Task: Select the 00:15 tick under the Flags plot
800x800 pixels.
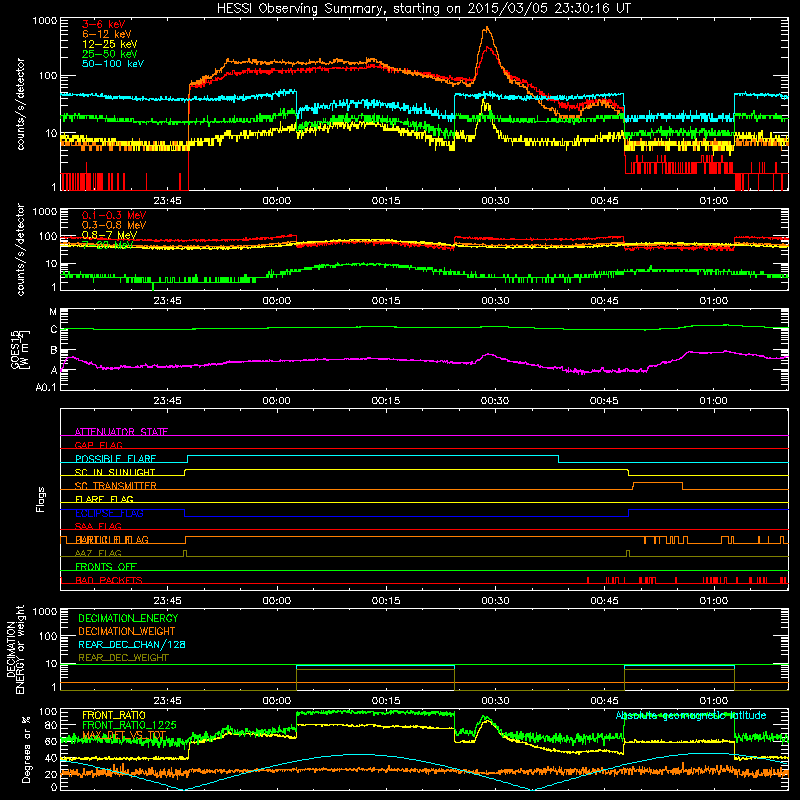Action: click(x=386, y=601)
